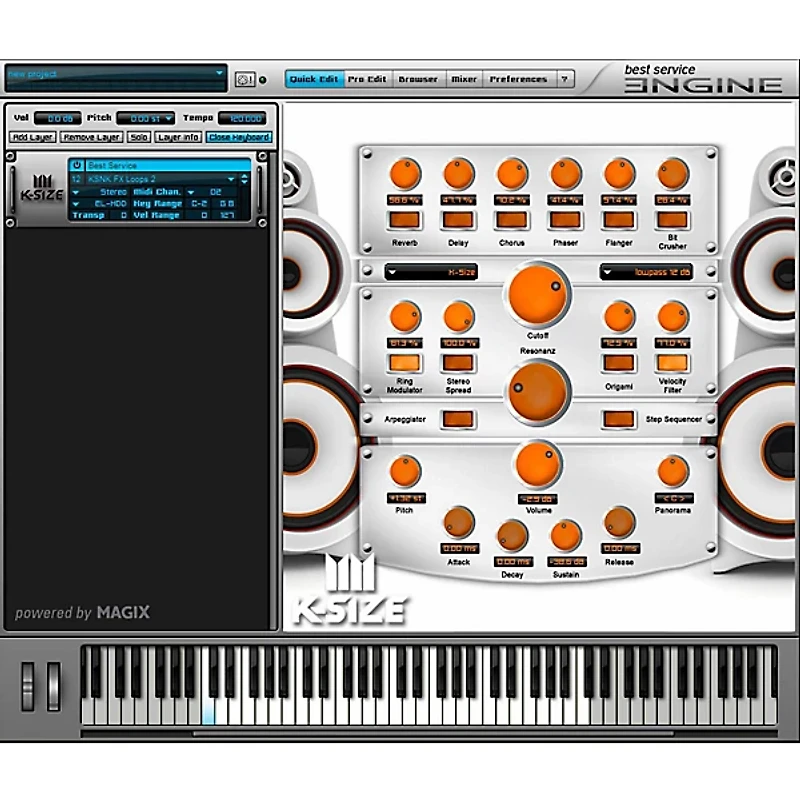Click the layer power icon beside Best Service
Image resolution: width=800 pixels, height=800 pixels.
[76, 166]
